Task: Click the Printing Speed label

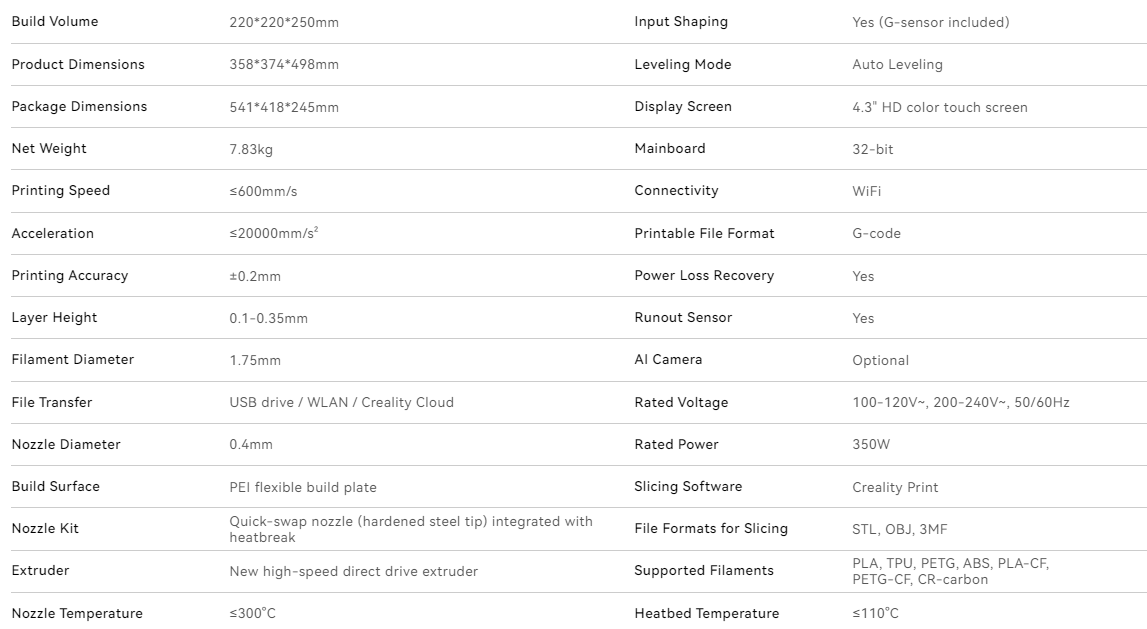Action: tap(61, 191)
